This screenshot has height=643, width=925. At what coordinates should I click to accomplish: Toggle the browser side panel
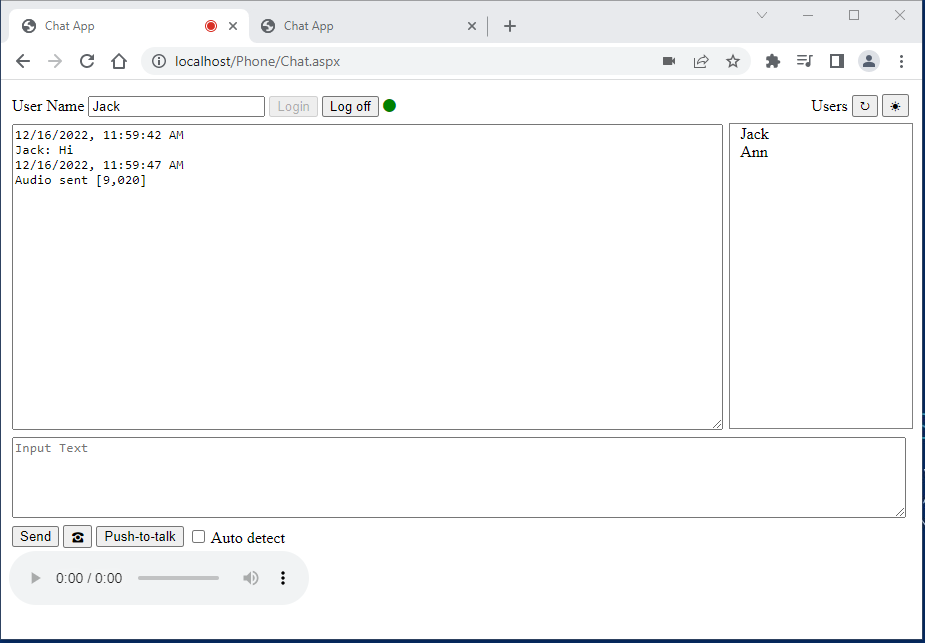coord(837,61)
